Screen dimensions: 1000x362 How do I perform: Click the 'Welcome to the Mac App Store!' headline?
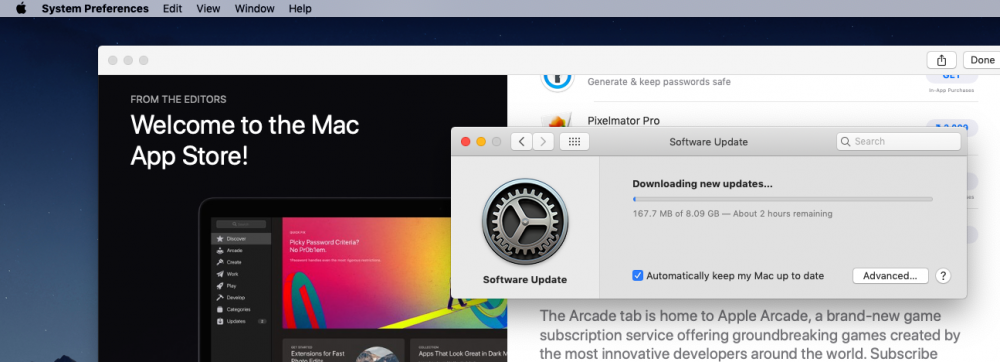245,140
